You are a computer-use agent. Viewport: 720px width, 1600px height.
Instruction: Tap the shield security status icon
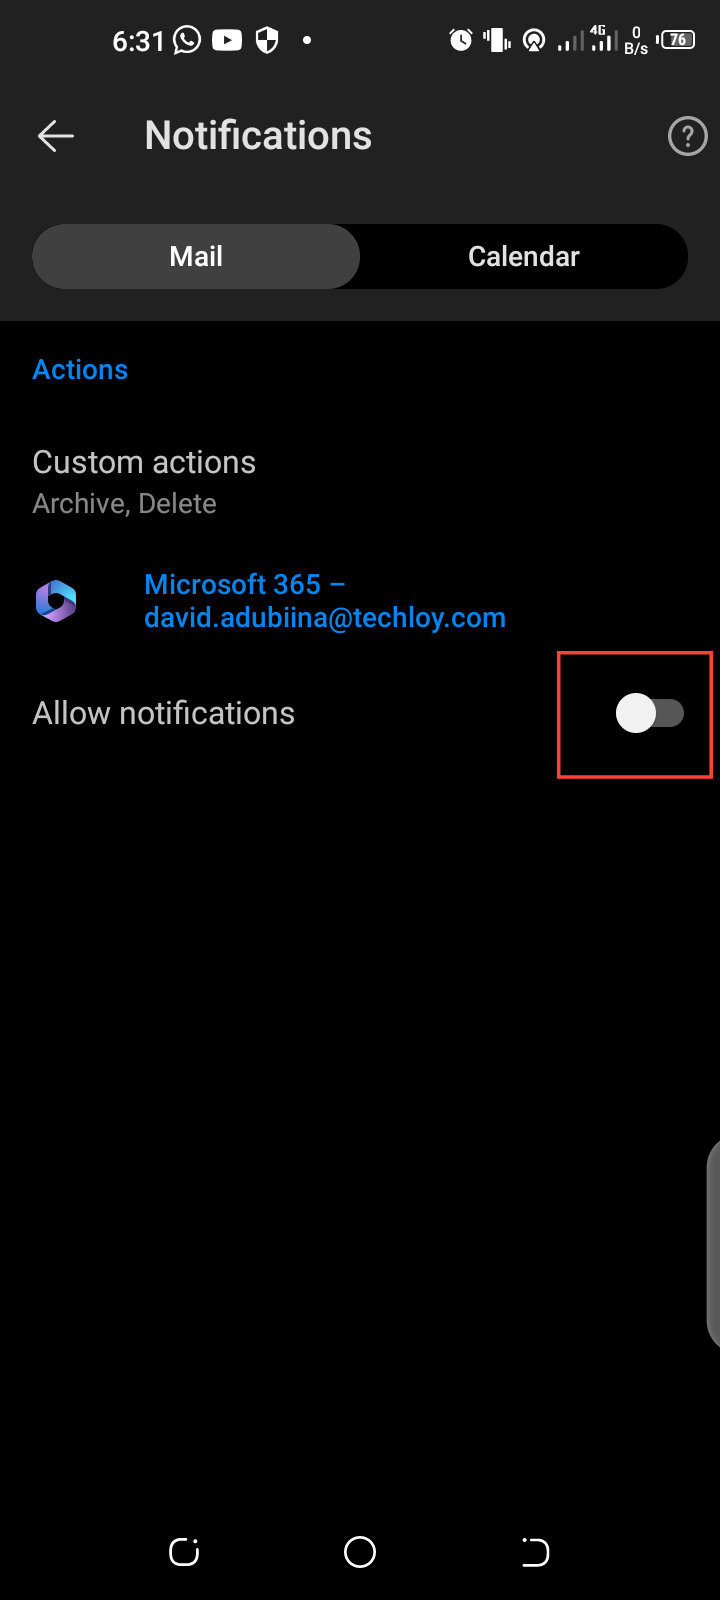click(x=267, y=40)
